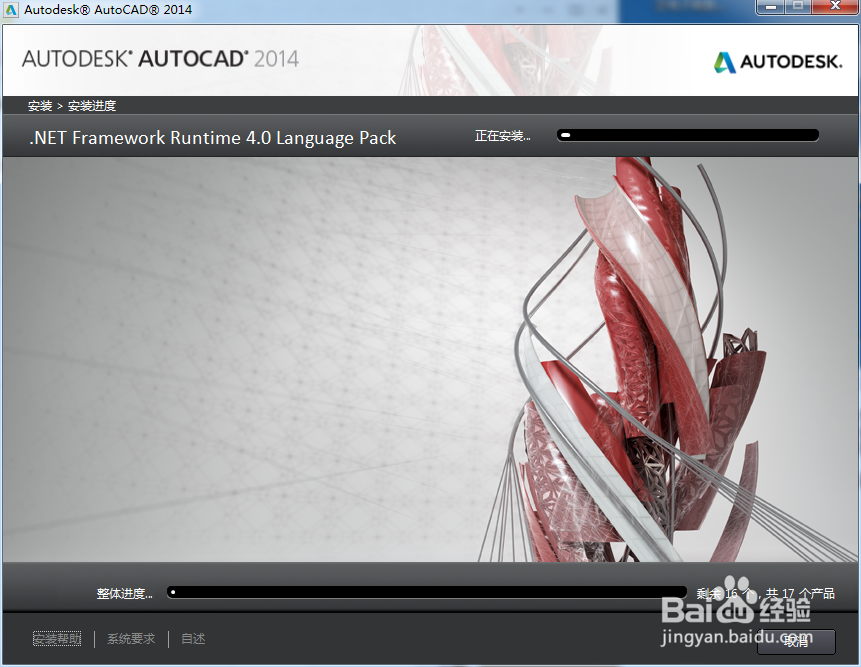861x667 pixels.
Task: Open the 安装帮助 installation help link
Action: click(57, 638)
